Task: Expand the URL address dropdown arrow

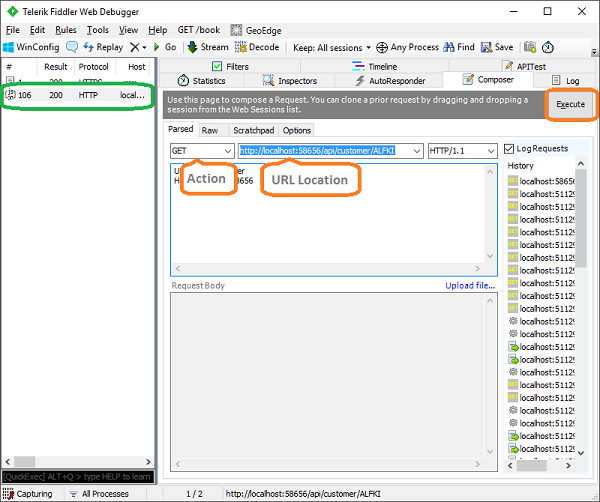Action: click(x=417, y=151)
